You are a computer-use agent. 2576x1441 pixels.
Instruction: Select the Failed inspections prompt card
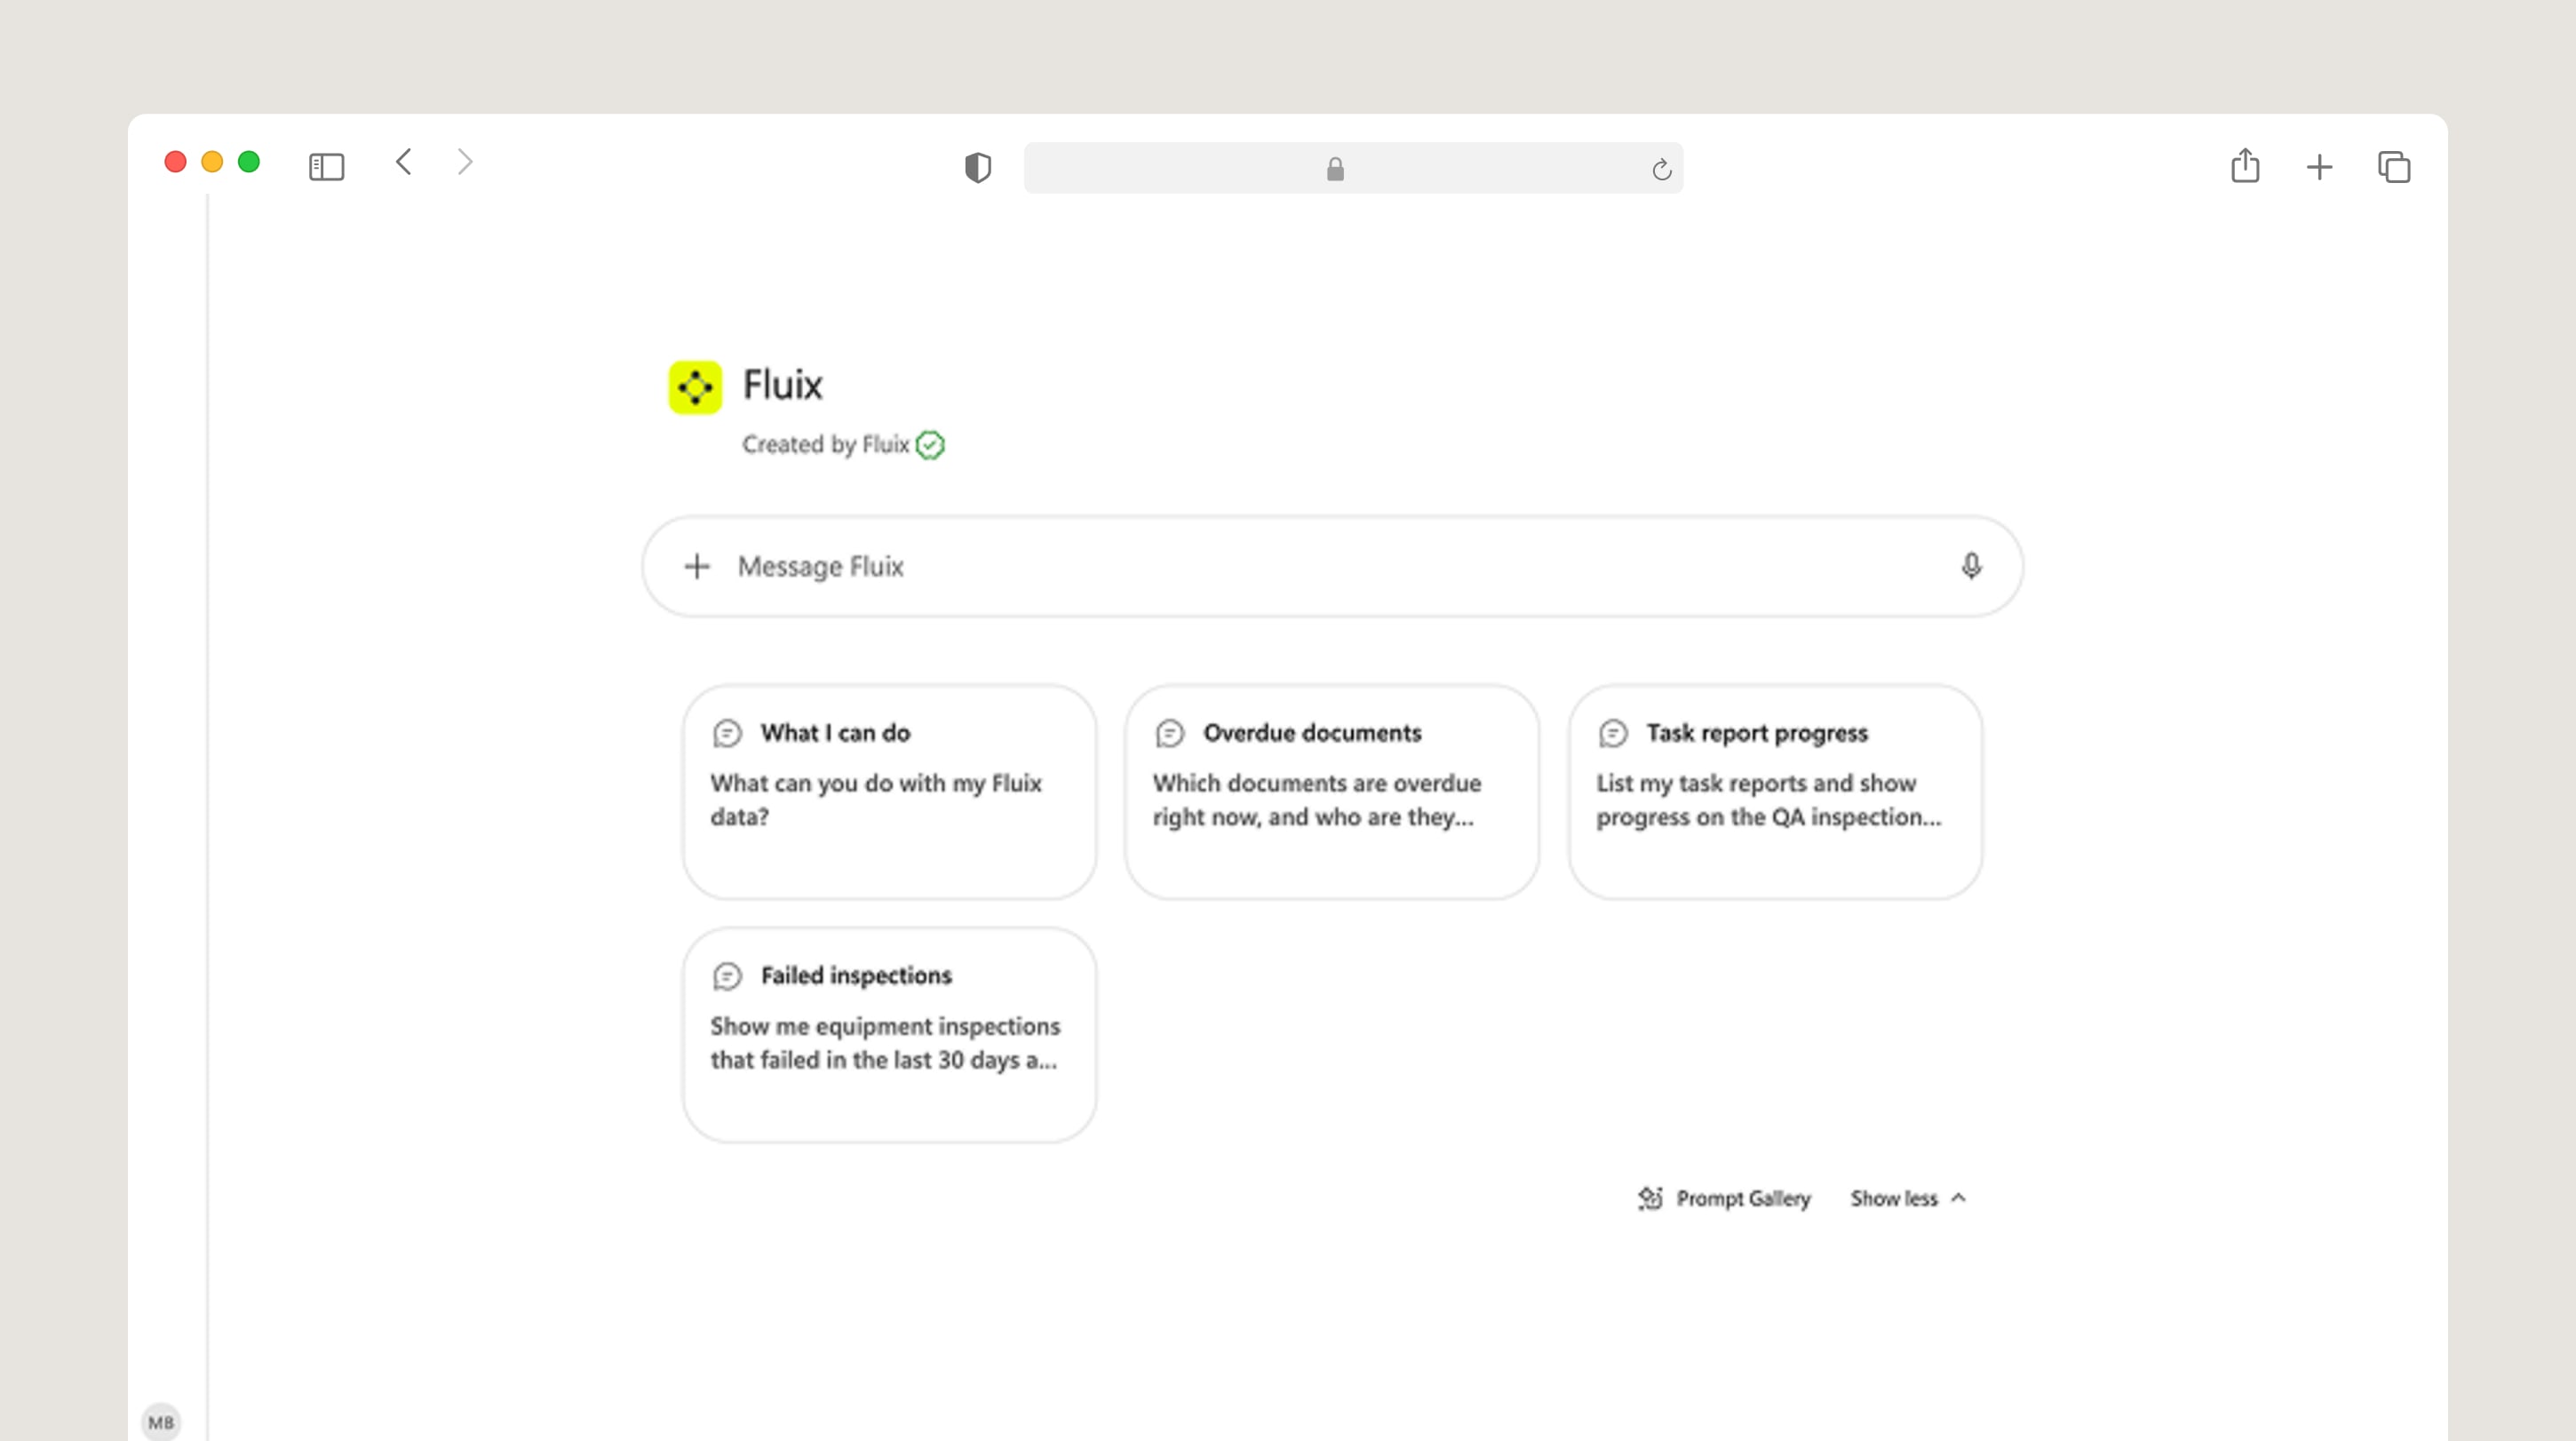889,1035
